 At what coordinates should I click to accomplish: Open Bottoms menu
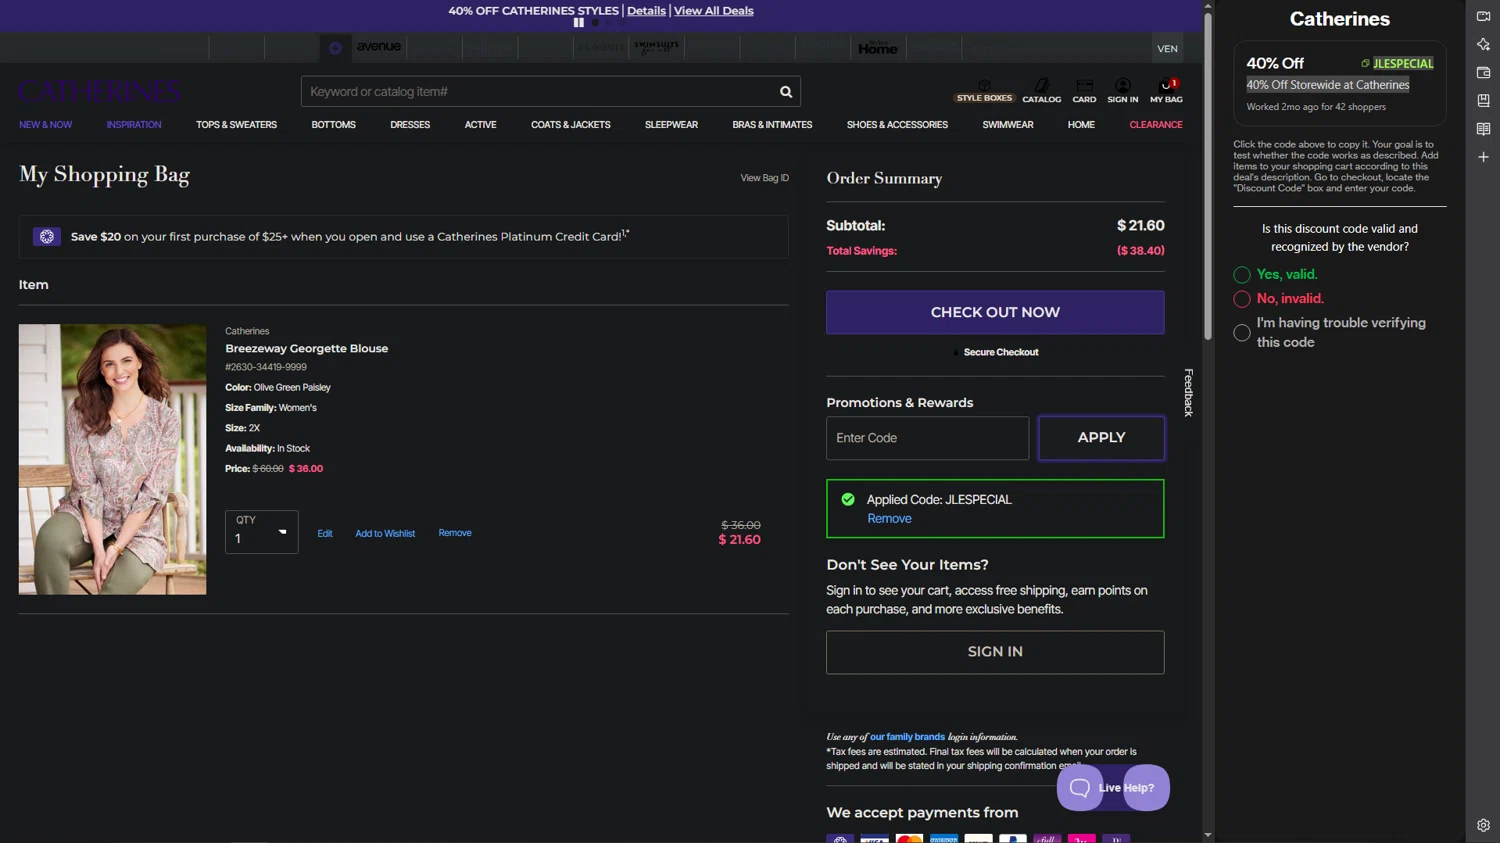click(333, 125)
